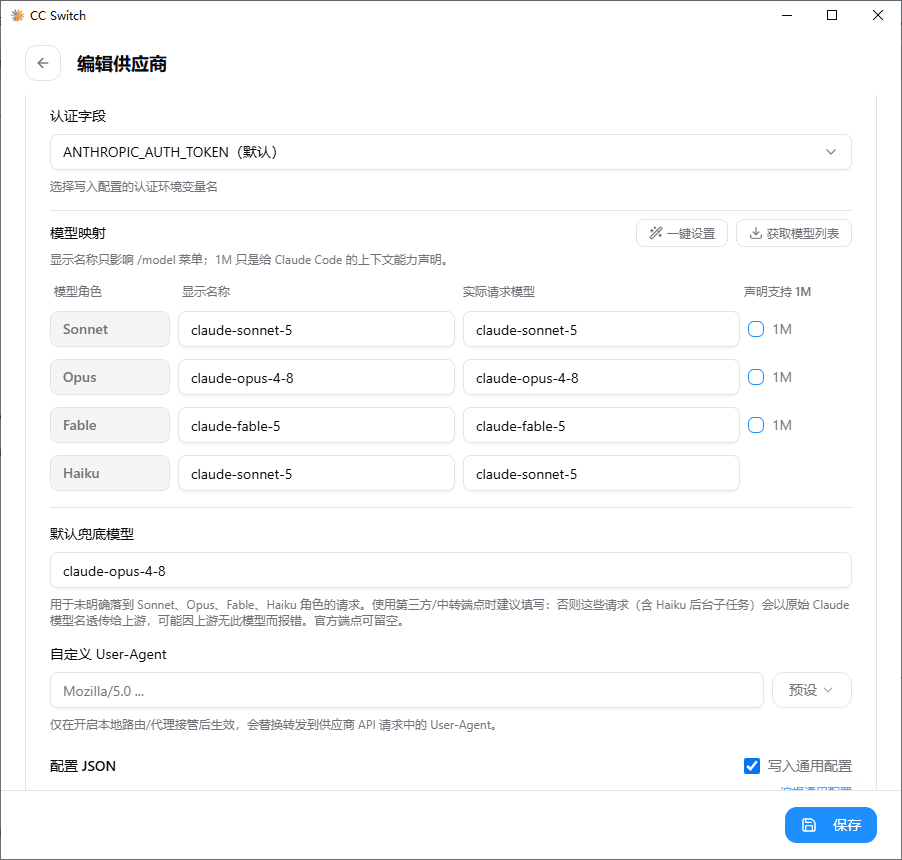Edit the Haiku actual request model field

601,473
